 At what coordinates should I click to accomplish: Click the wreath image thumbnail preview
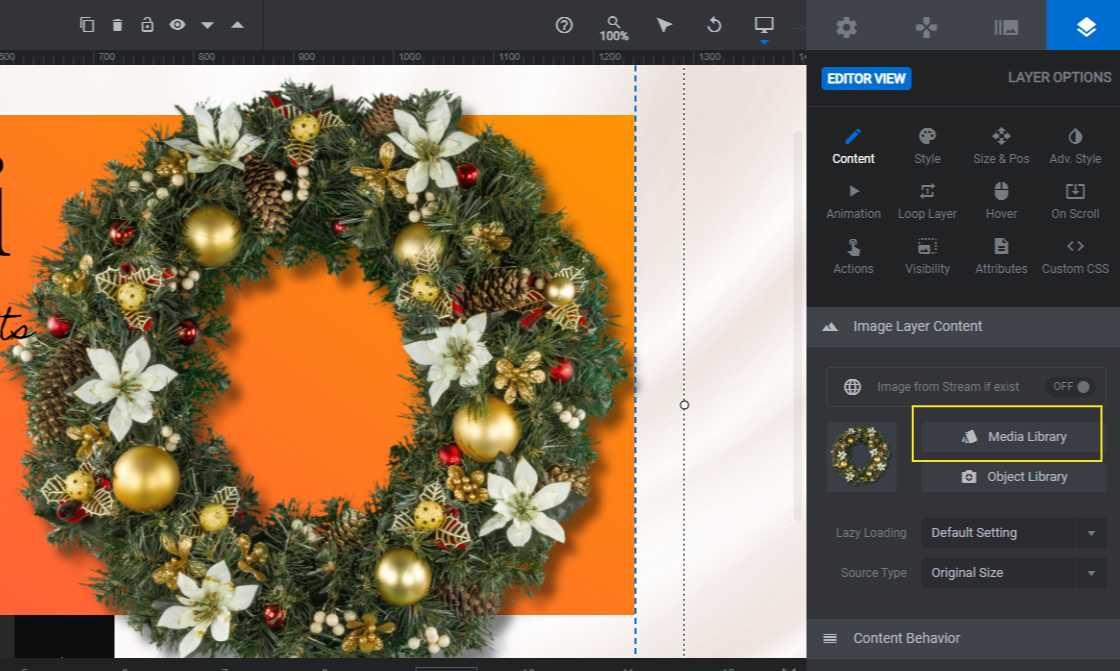(861, 456)
